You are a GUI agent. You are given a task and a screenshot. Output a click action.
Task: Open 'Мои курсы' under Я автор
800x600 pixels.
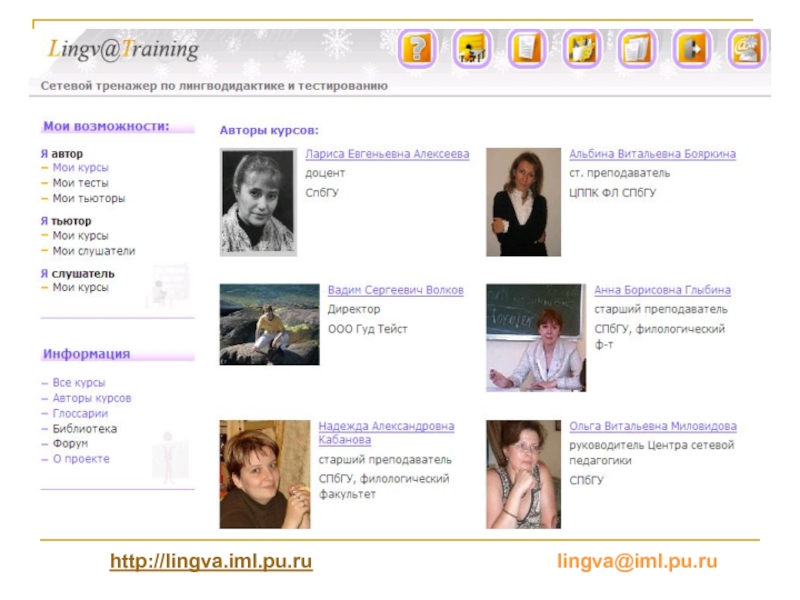click(x=81, y=167)
